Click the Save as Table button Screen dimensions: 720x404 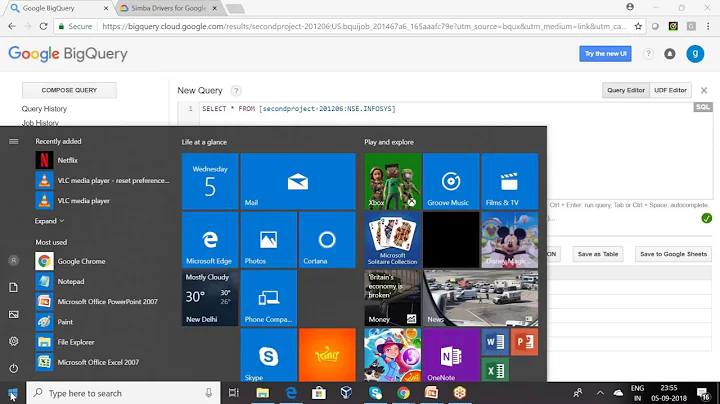pos(598,254)
